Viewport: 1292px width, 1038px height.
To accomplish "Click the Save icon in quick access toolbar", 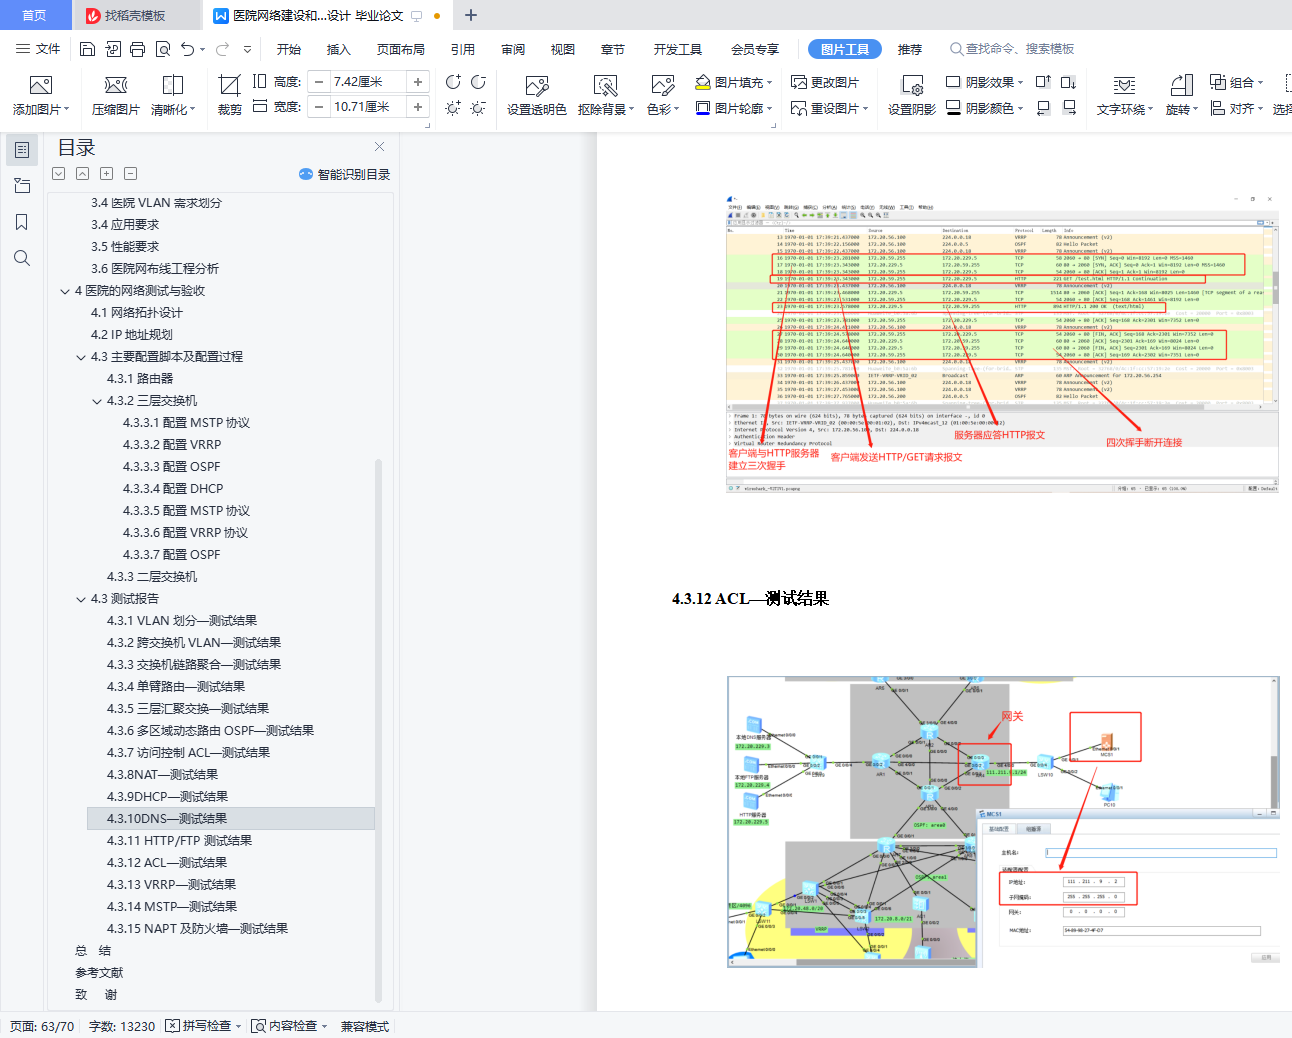I will (87, 49).
